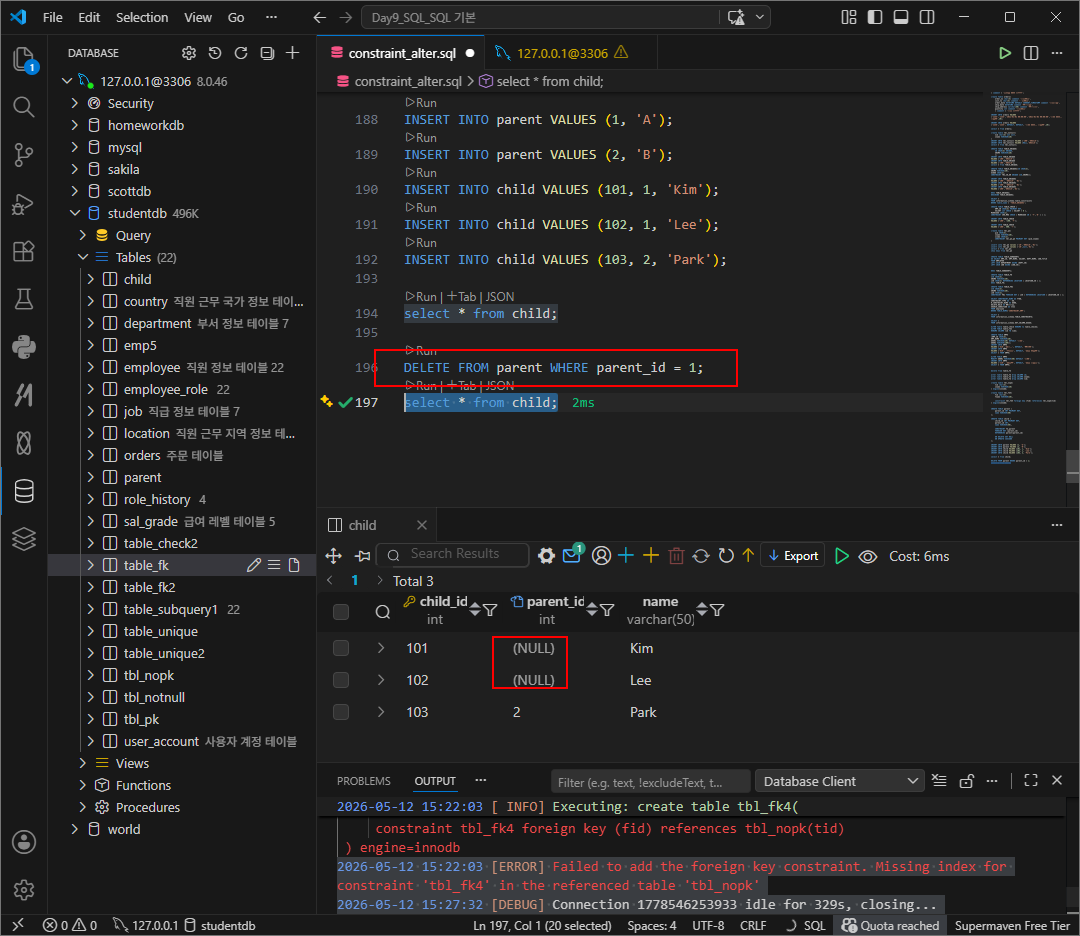Insert a new row with blue plus
Screen dimensions: 1080x936
tap(625, 556)
